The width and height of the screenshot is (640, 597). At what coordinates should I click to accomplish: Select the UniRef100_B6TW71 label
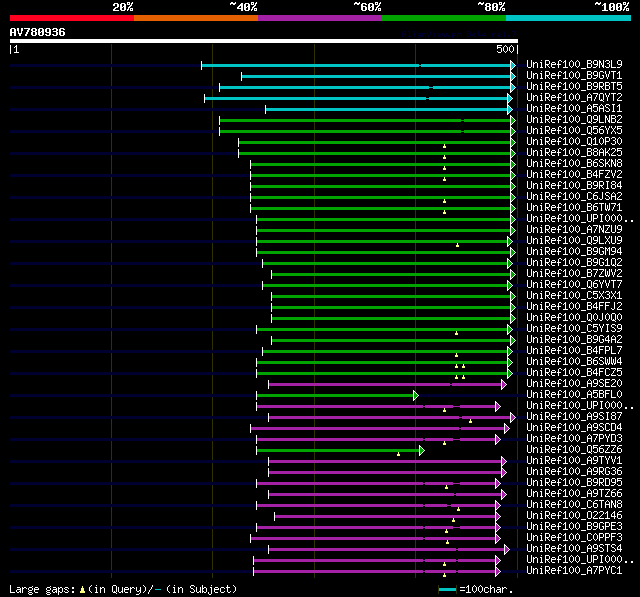tap(574, 208)
